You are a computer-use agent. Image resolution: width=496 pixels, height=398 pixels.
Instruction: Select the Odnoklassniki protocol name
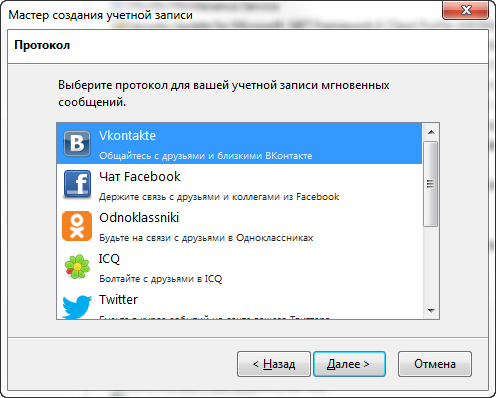tap(139, 218)
